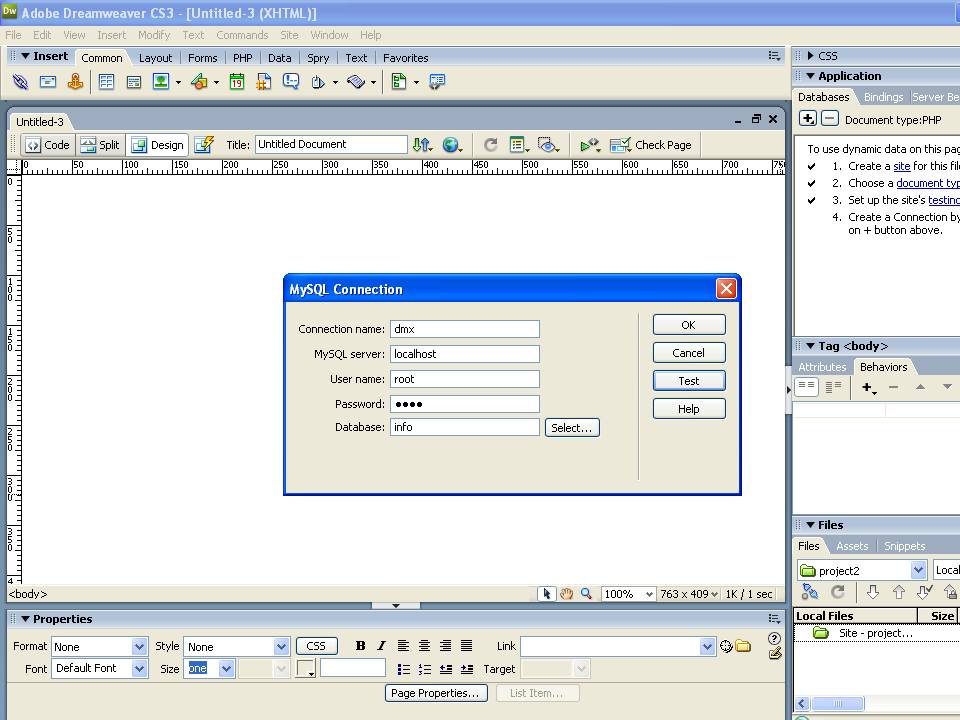Open File Management icon in document toolbar
The image size is (960, 720).
point(422,145)
